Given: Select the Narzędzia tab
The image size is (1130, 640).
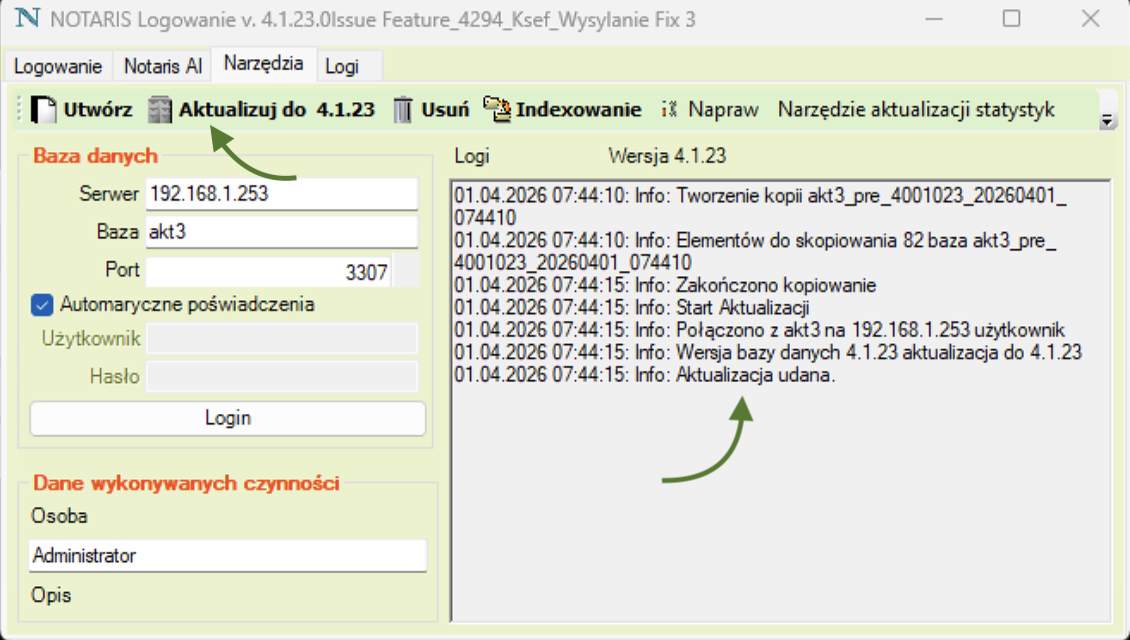Looking at the screenshot, I should (263, 63).
